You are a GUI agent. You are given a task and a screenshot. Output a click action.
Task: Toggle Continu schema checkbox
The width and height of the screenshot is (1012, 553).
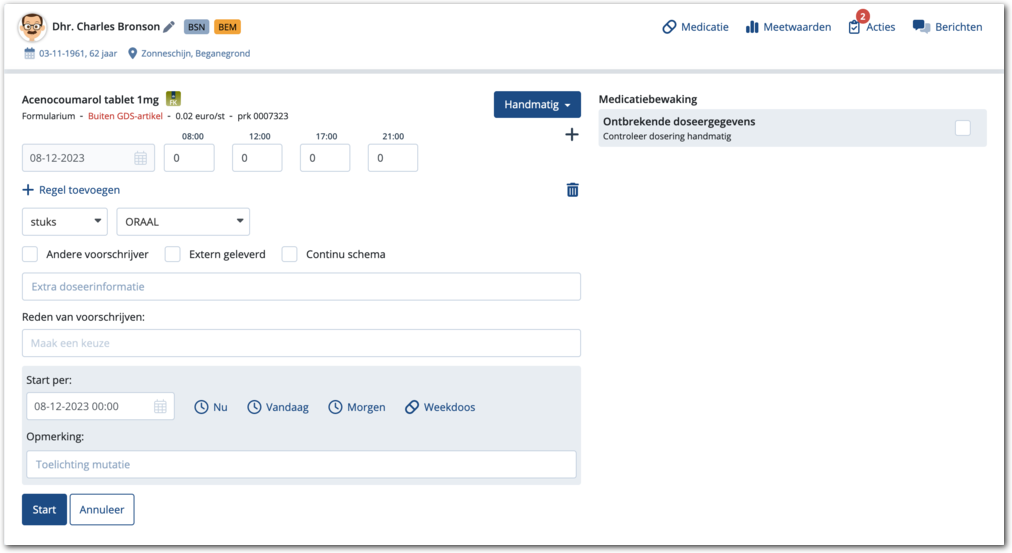point(290,254)
